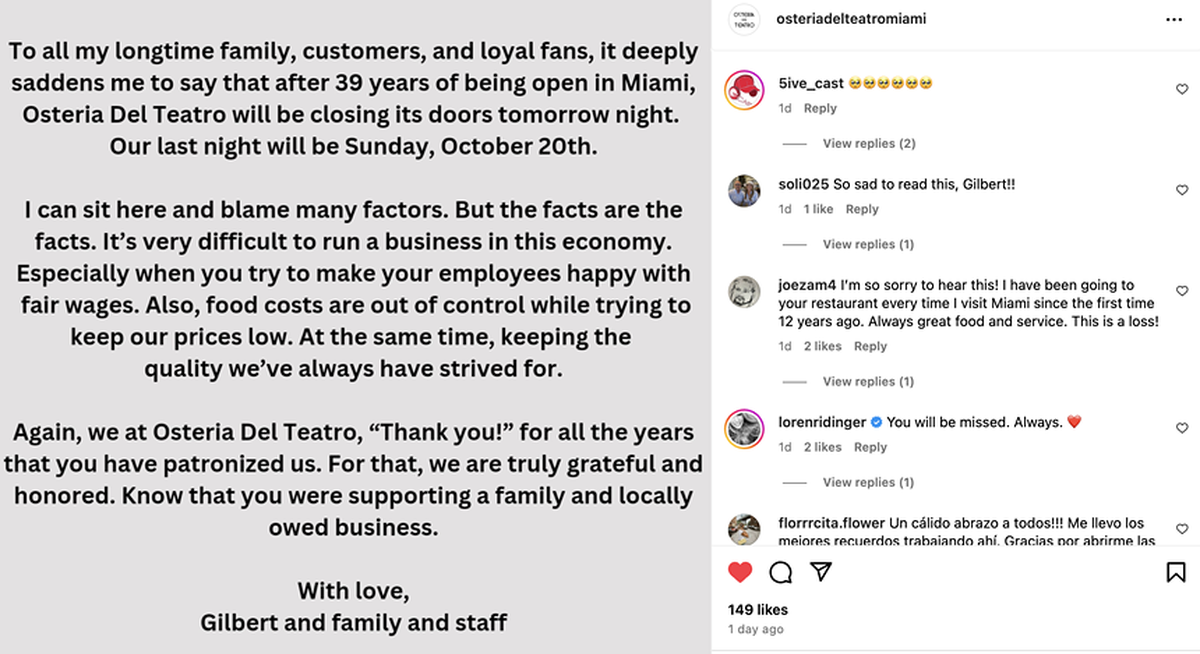View the 149 likes list
This screenshot has height=654, width=1200.
(x=758, y=609)
